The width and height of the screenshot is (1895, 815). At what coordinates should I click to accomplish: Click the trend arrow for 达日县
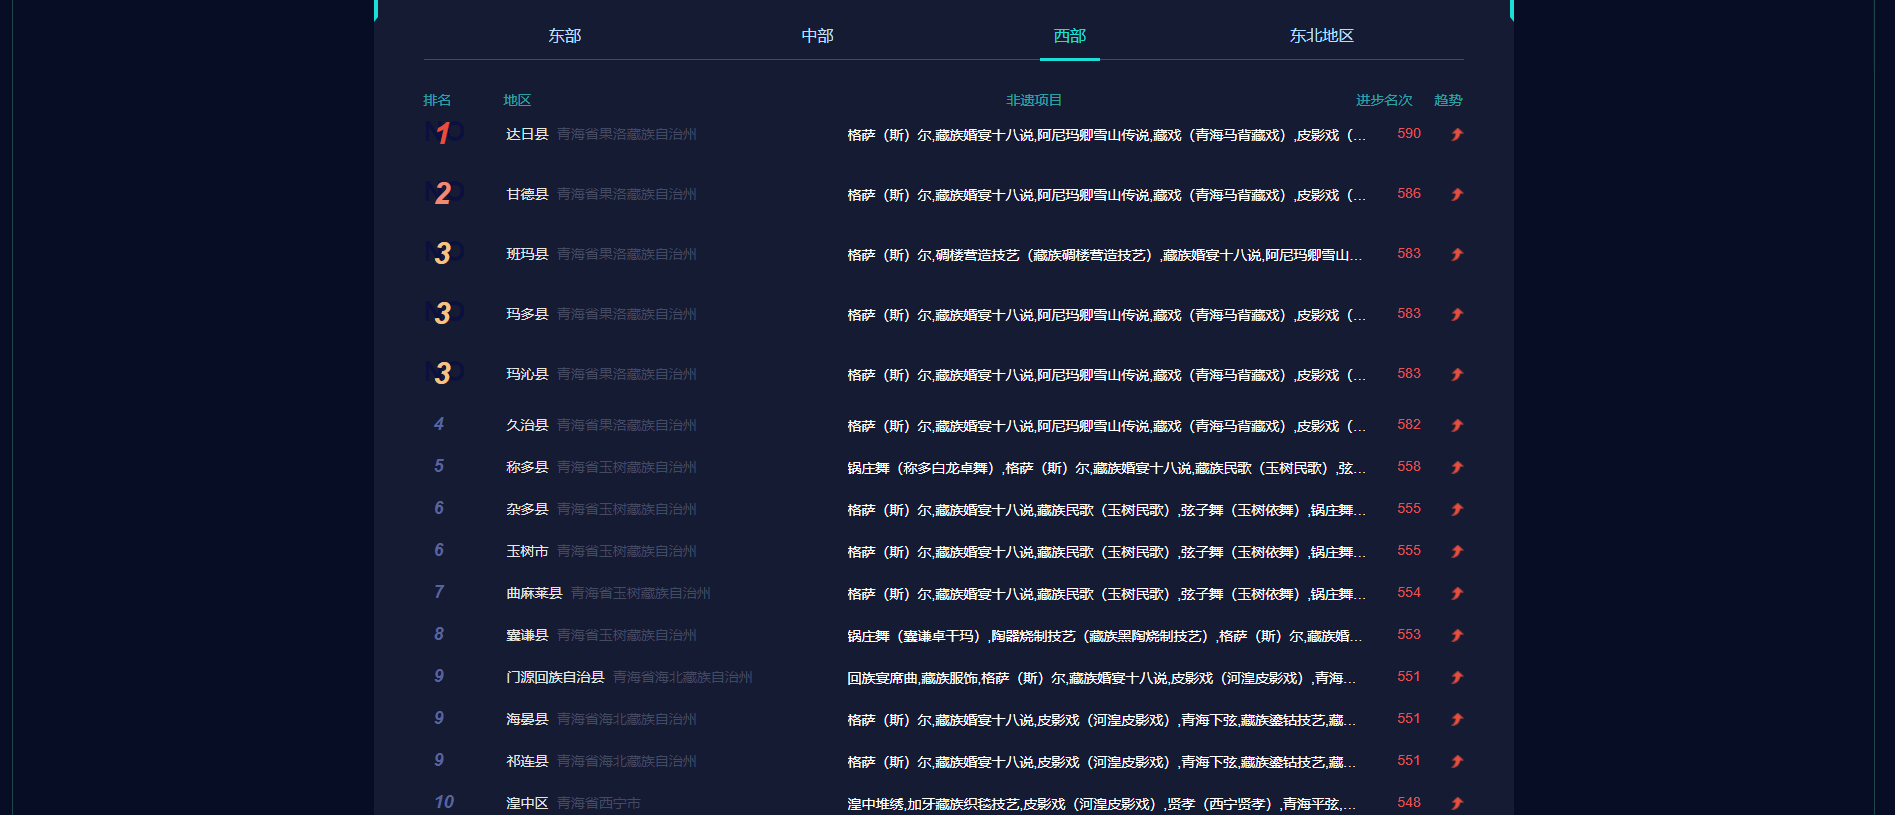click(x=1457, y=134)
